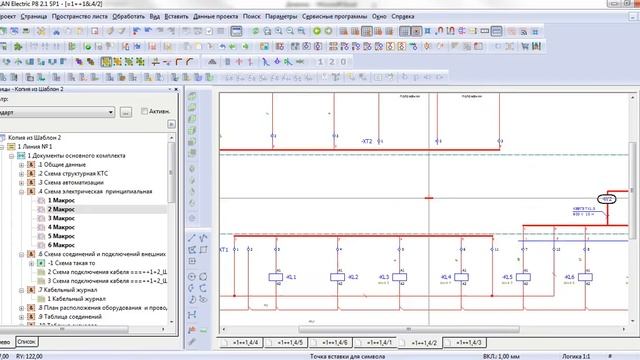The height and width of the screenshot is (360, 640).
Task: Select the rectangle drawing tool
Action: (203, 249)
